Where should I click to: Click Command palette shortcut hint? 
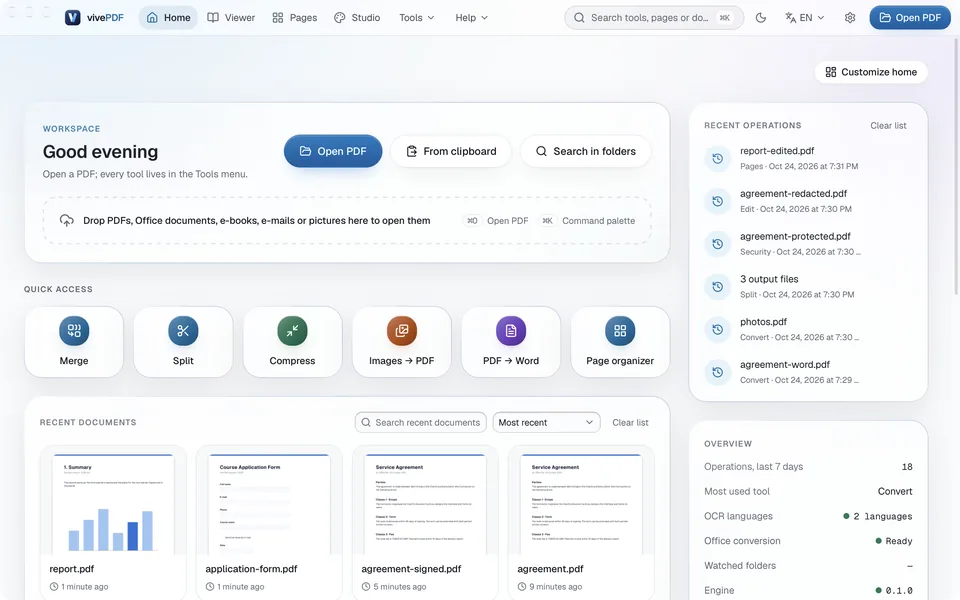pyautogui.click(x=588, y=220)
